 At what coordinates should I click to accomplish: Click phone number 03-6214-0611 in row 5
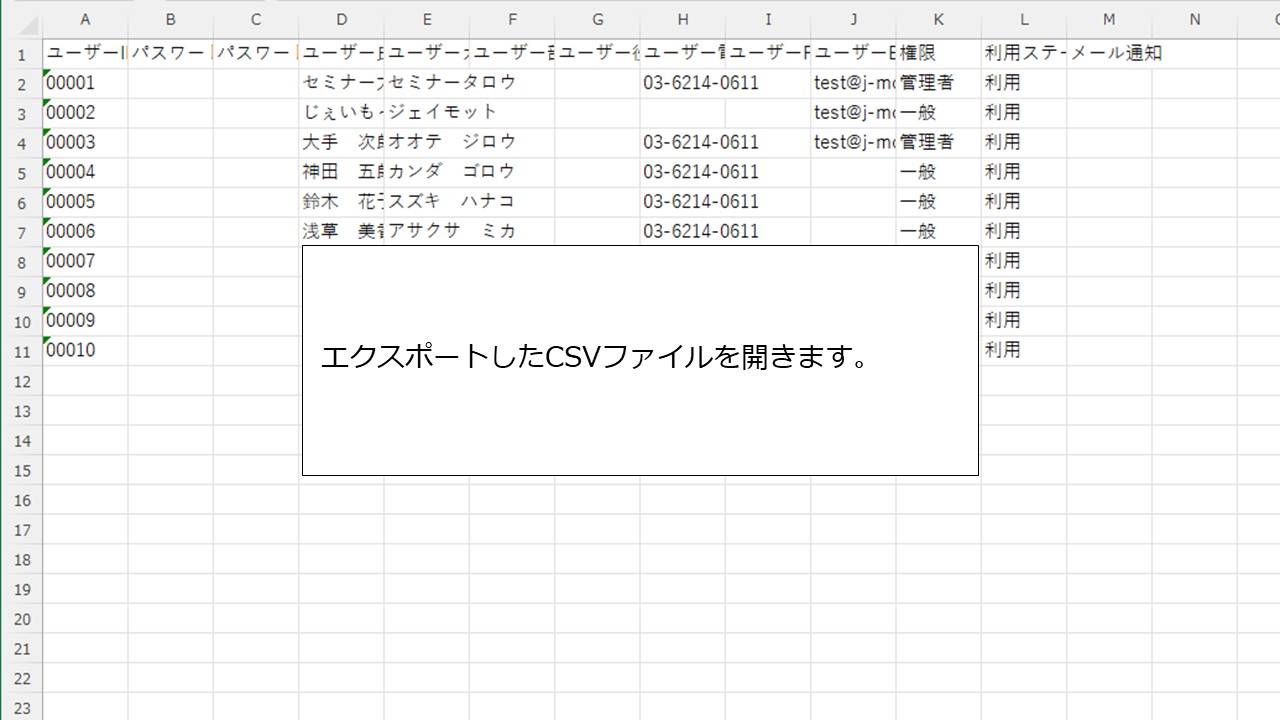[683, 172]
